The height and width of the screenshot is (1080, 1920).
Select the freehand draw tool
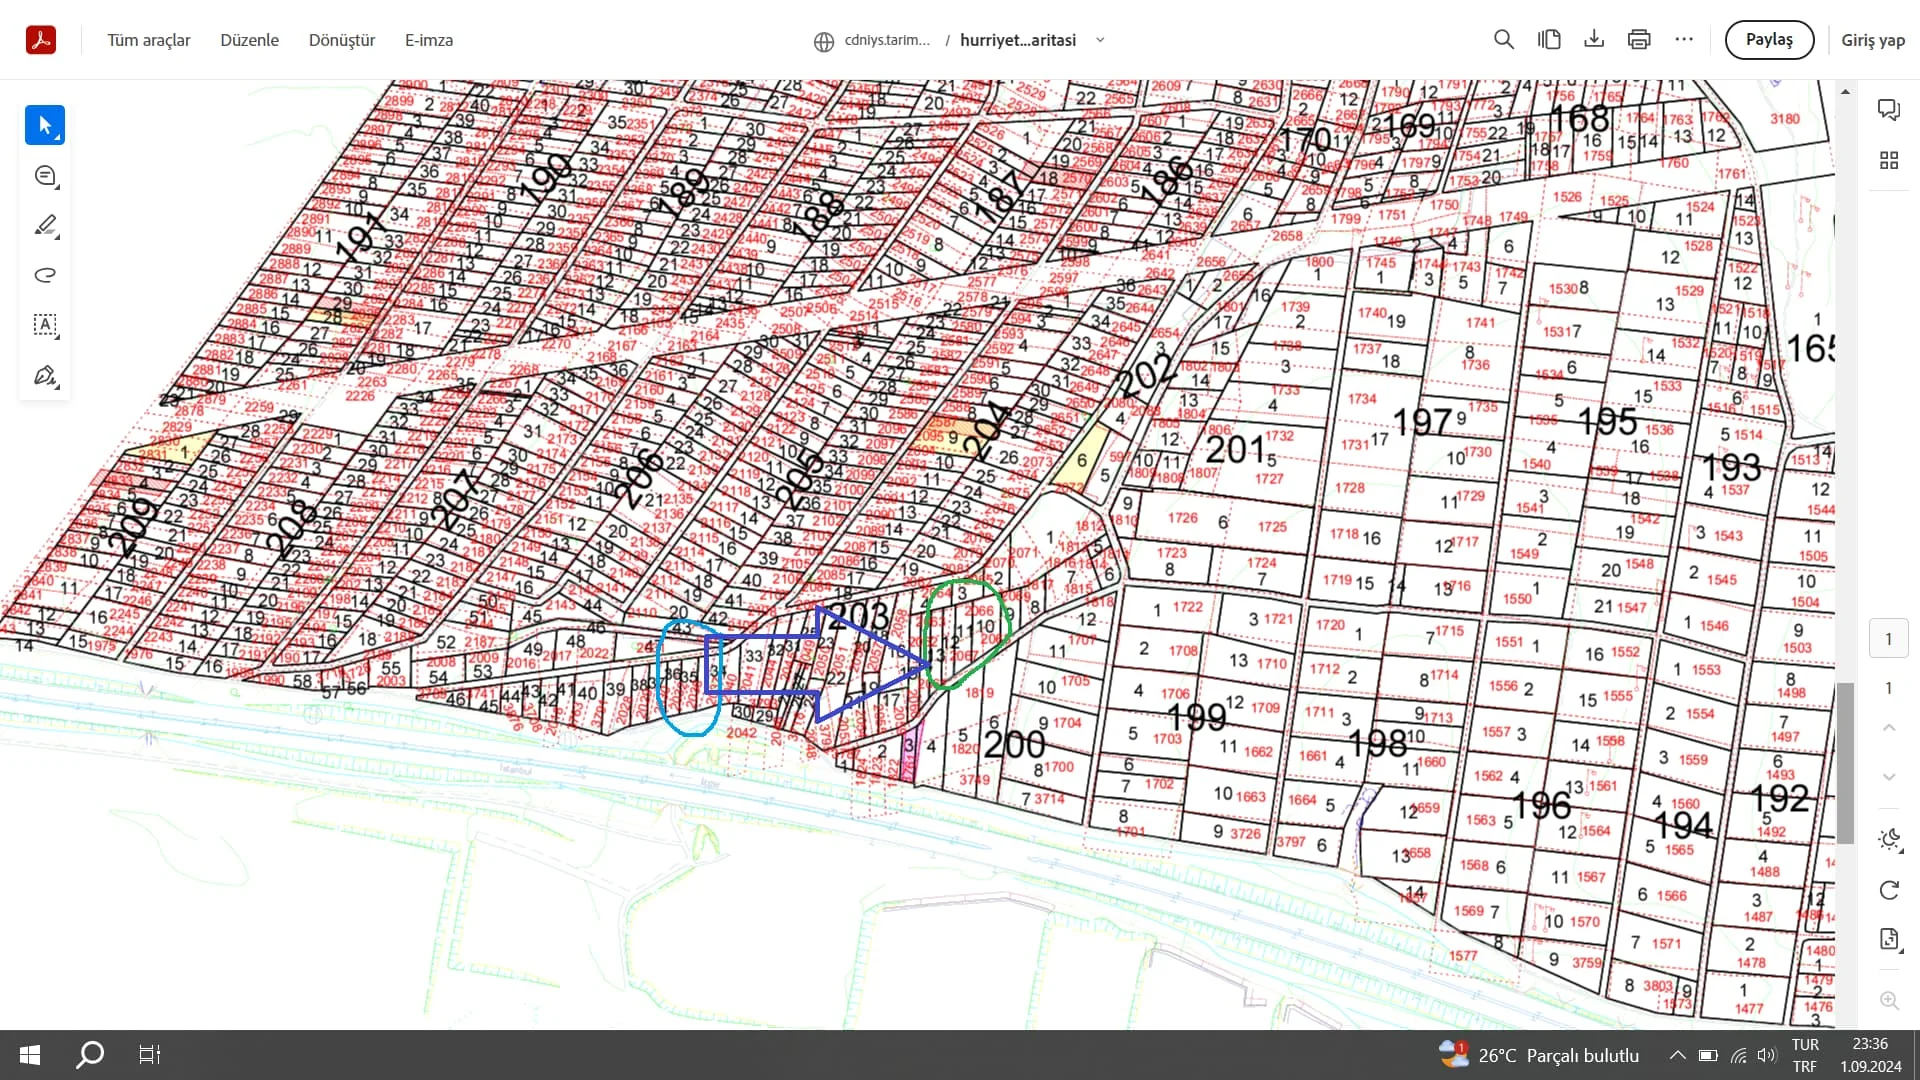coord(44,275)
